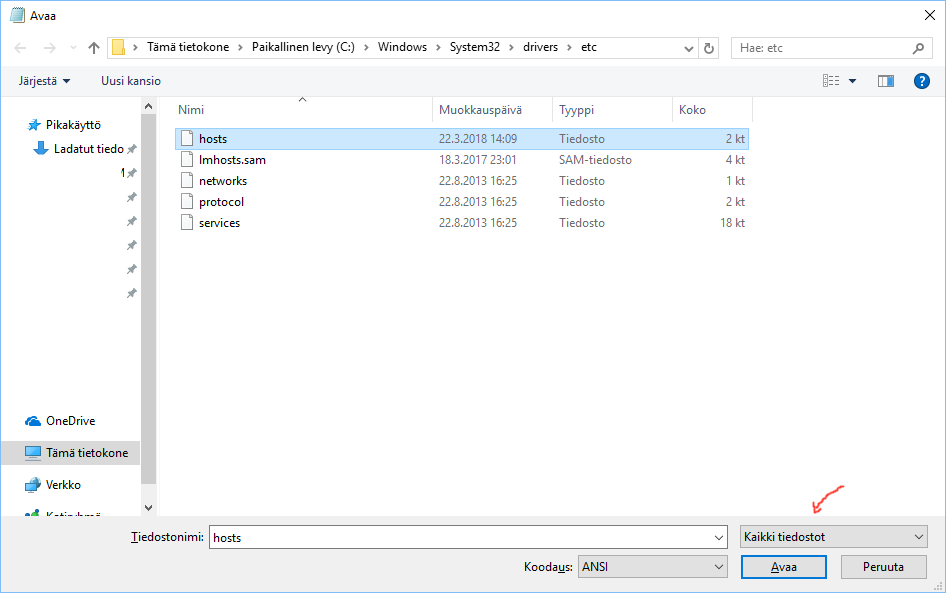The image size is (946, 593).
Task: Click the up one level arrow icon
Action: click(x=94, y=48)
